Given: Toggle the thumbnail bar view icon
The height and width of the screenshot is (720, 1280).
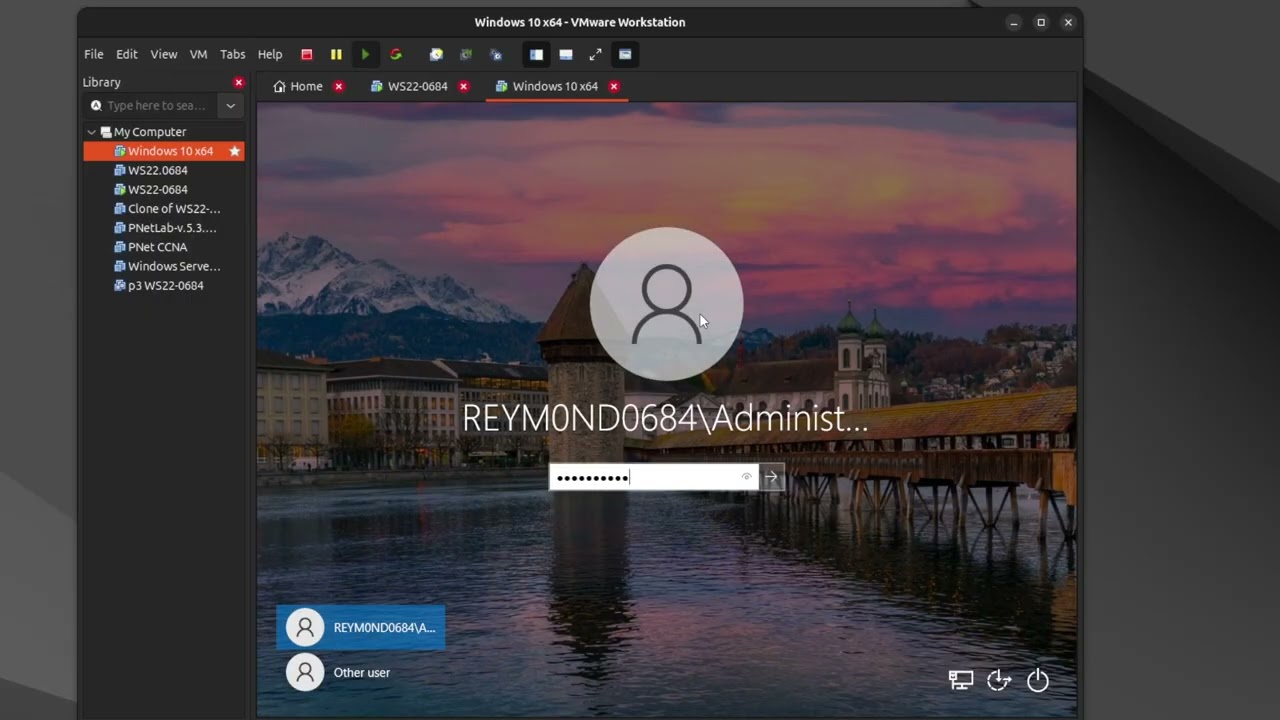Looking at the screenshot, I should (x=566, y=54).
